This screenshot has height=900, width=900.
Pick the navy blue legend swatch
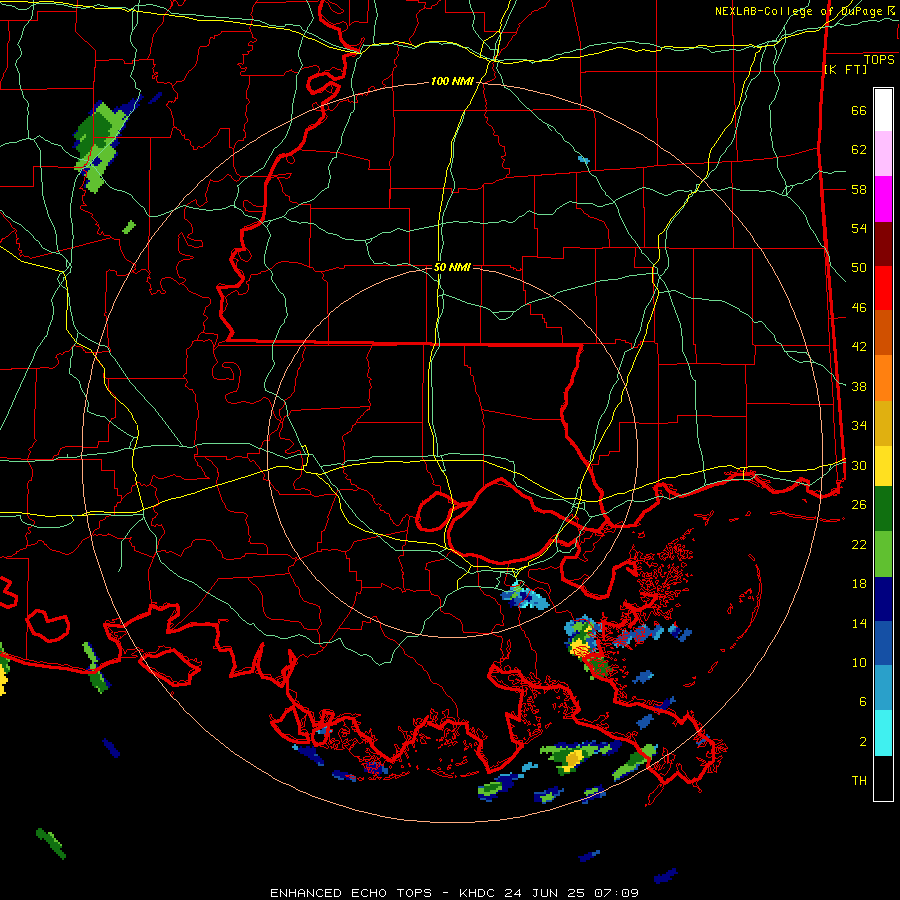(x=883, y=599)
